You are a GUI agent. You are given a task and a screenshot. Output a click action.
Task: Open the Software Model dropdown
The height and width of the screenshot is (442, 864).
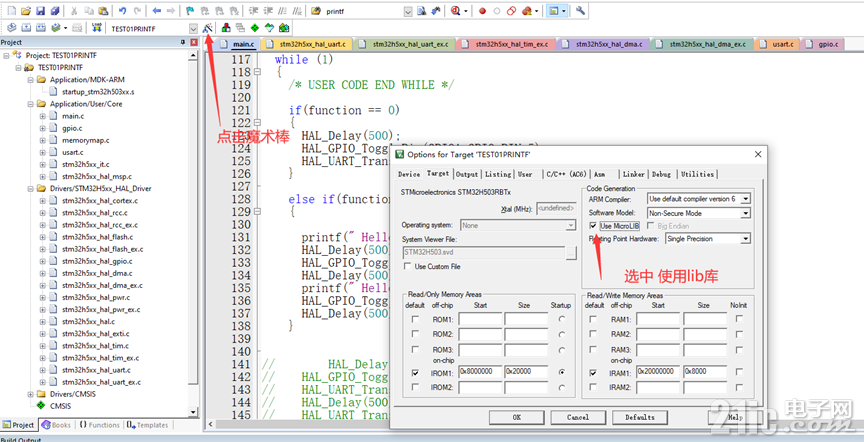[746, 213]
